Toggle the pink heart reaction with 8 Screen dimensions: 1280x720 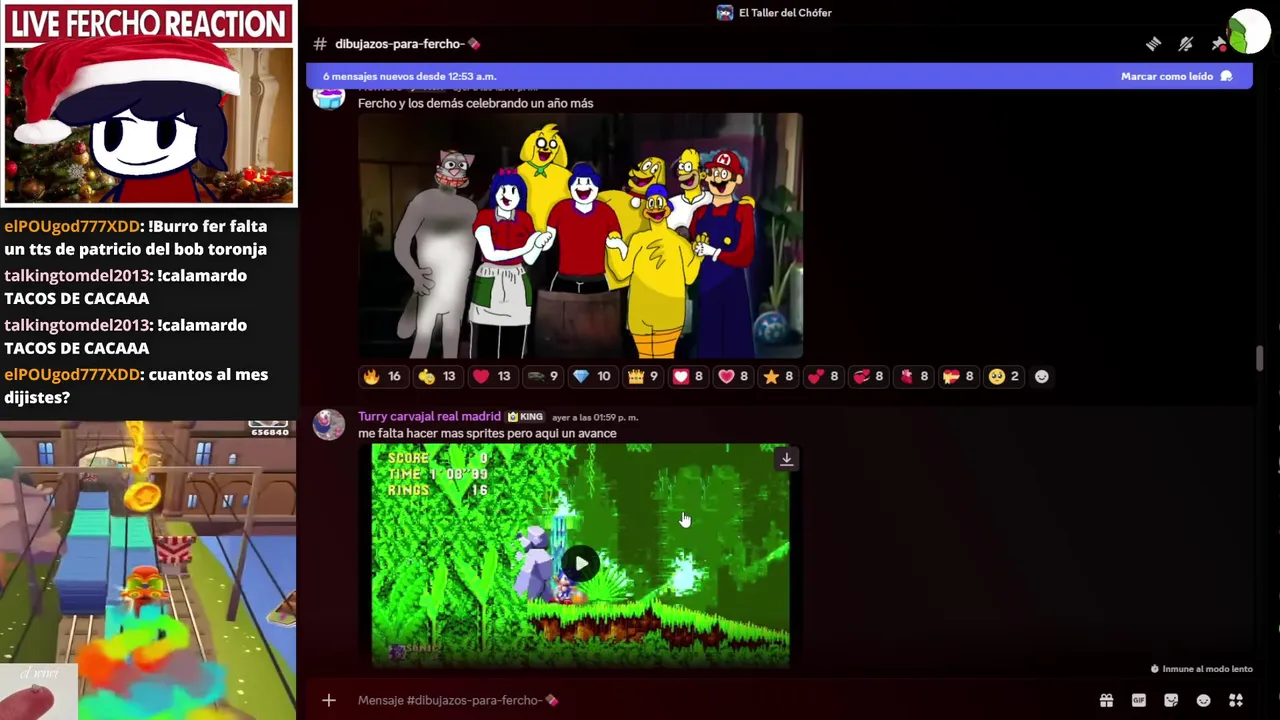pos(733,376)
